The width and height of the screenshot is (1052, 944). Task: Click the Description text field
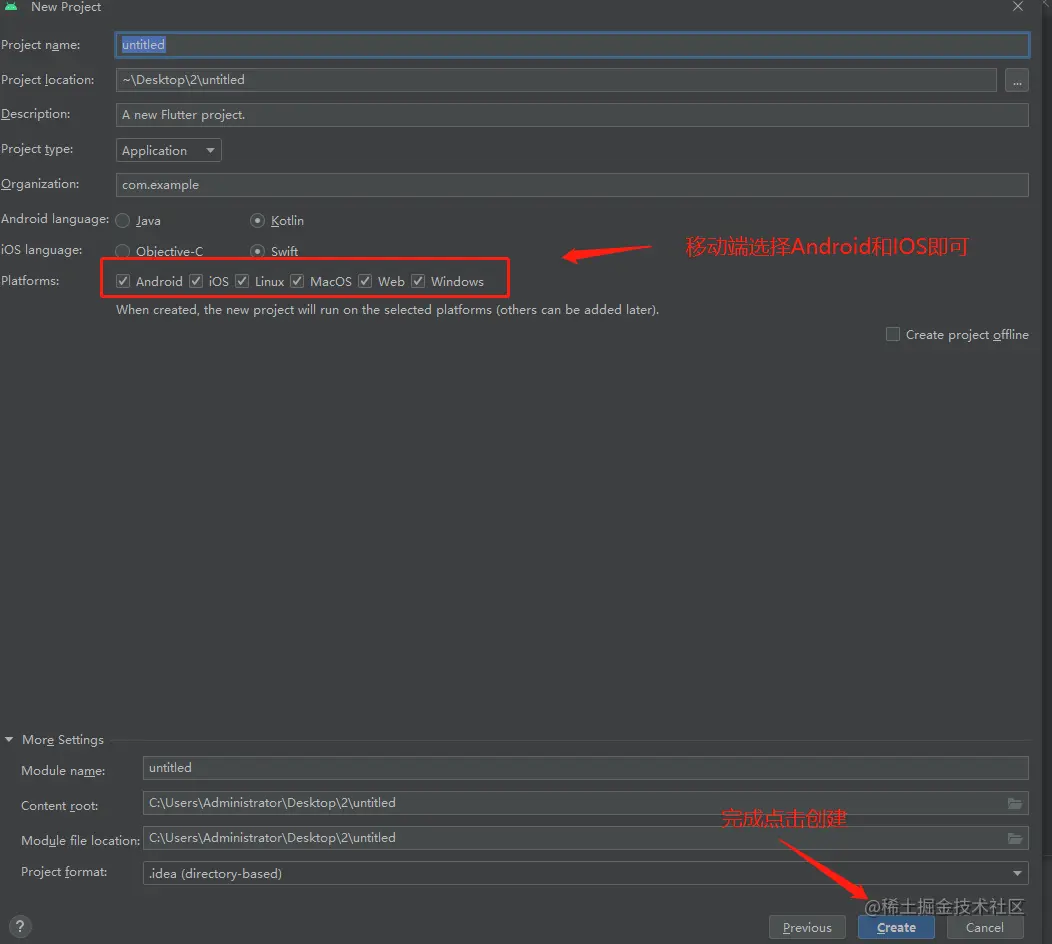point(572,115)
